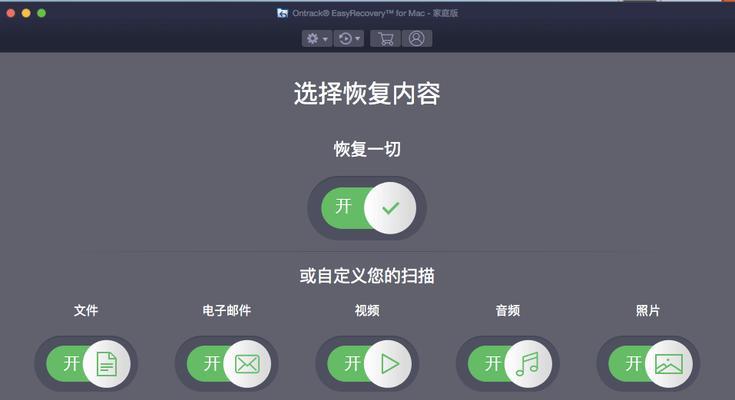Click the music note icon on 音频 switch
Viewport: 735px width, 400px height.
tap(527, 364)
